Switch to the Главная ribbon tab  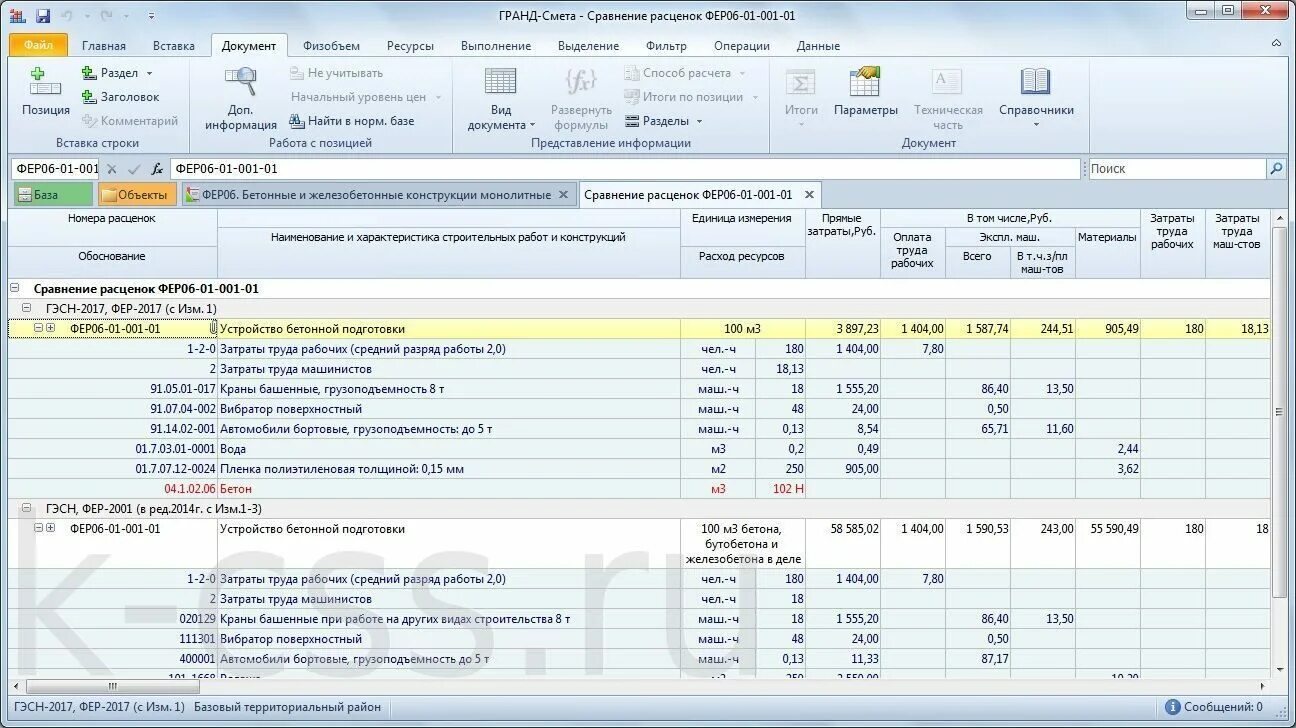coord(104,46)
